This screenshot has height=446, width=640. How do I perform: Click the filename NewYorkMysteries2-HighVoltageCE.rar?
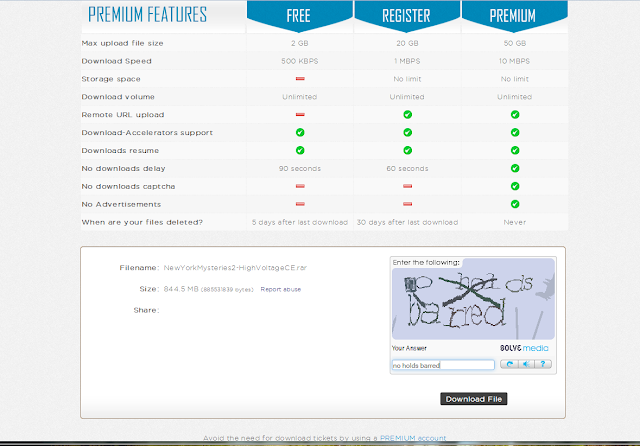[235, 268]
